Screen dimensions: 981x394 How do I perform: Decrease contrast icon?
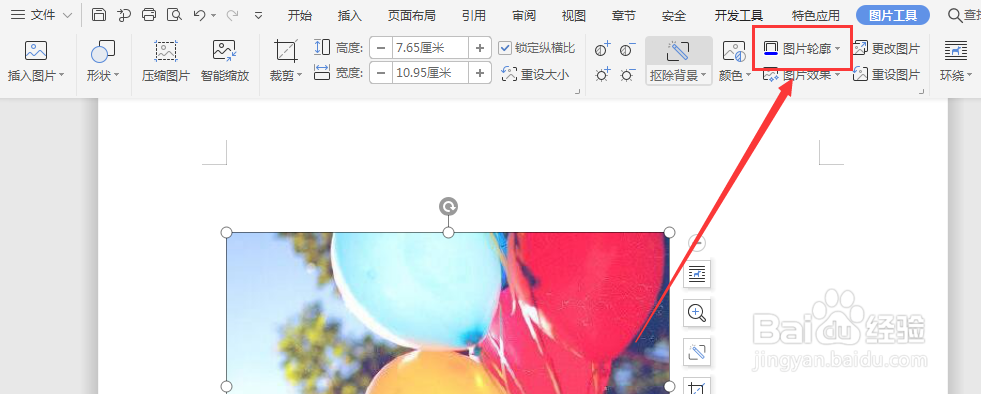[x=628, y=49]
